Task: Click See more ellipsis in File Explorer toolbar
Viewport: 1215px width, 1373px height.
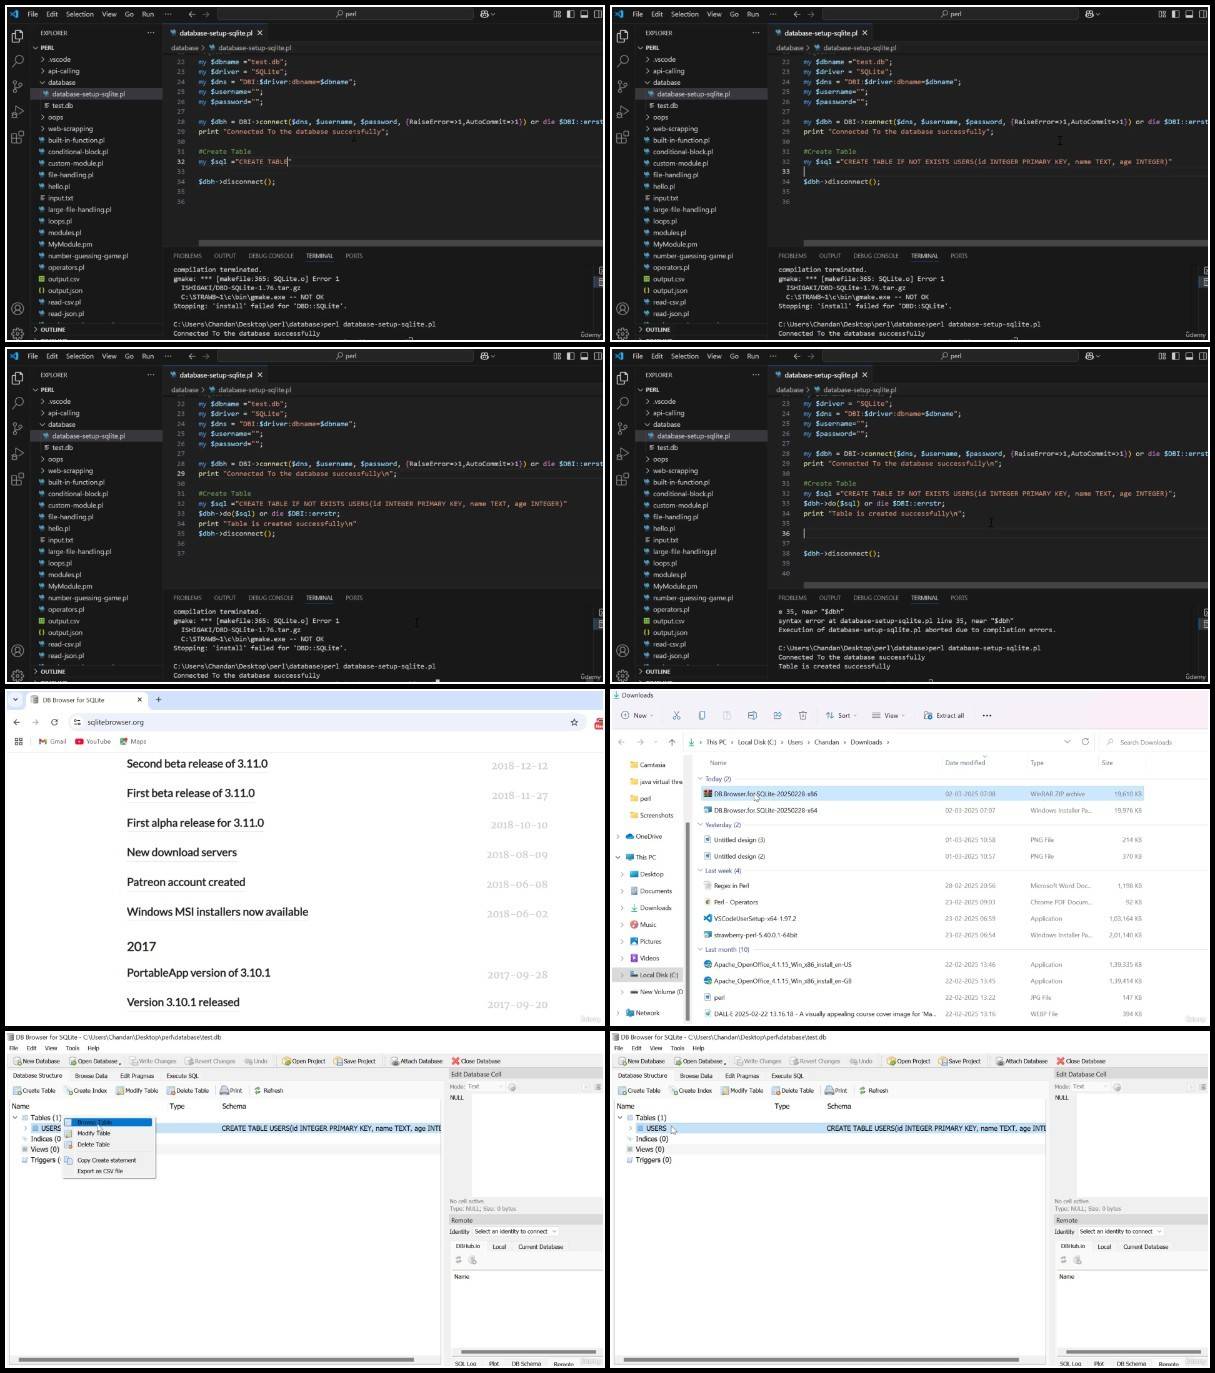Action: coord(987,715)
